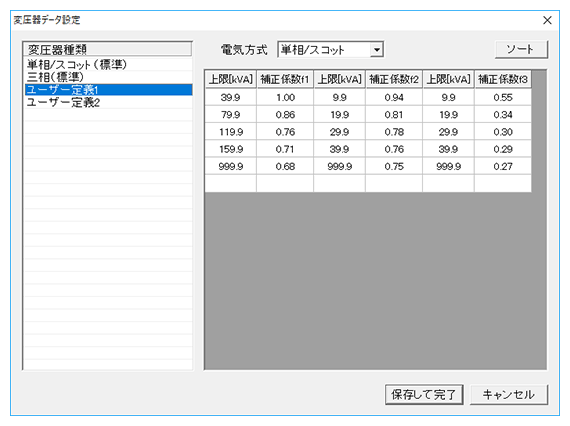The width and height of the screenshot is (570, 426).
Task: Click 保存して完了 button
Action: tap(424, 394)
